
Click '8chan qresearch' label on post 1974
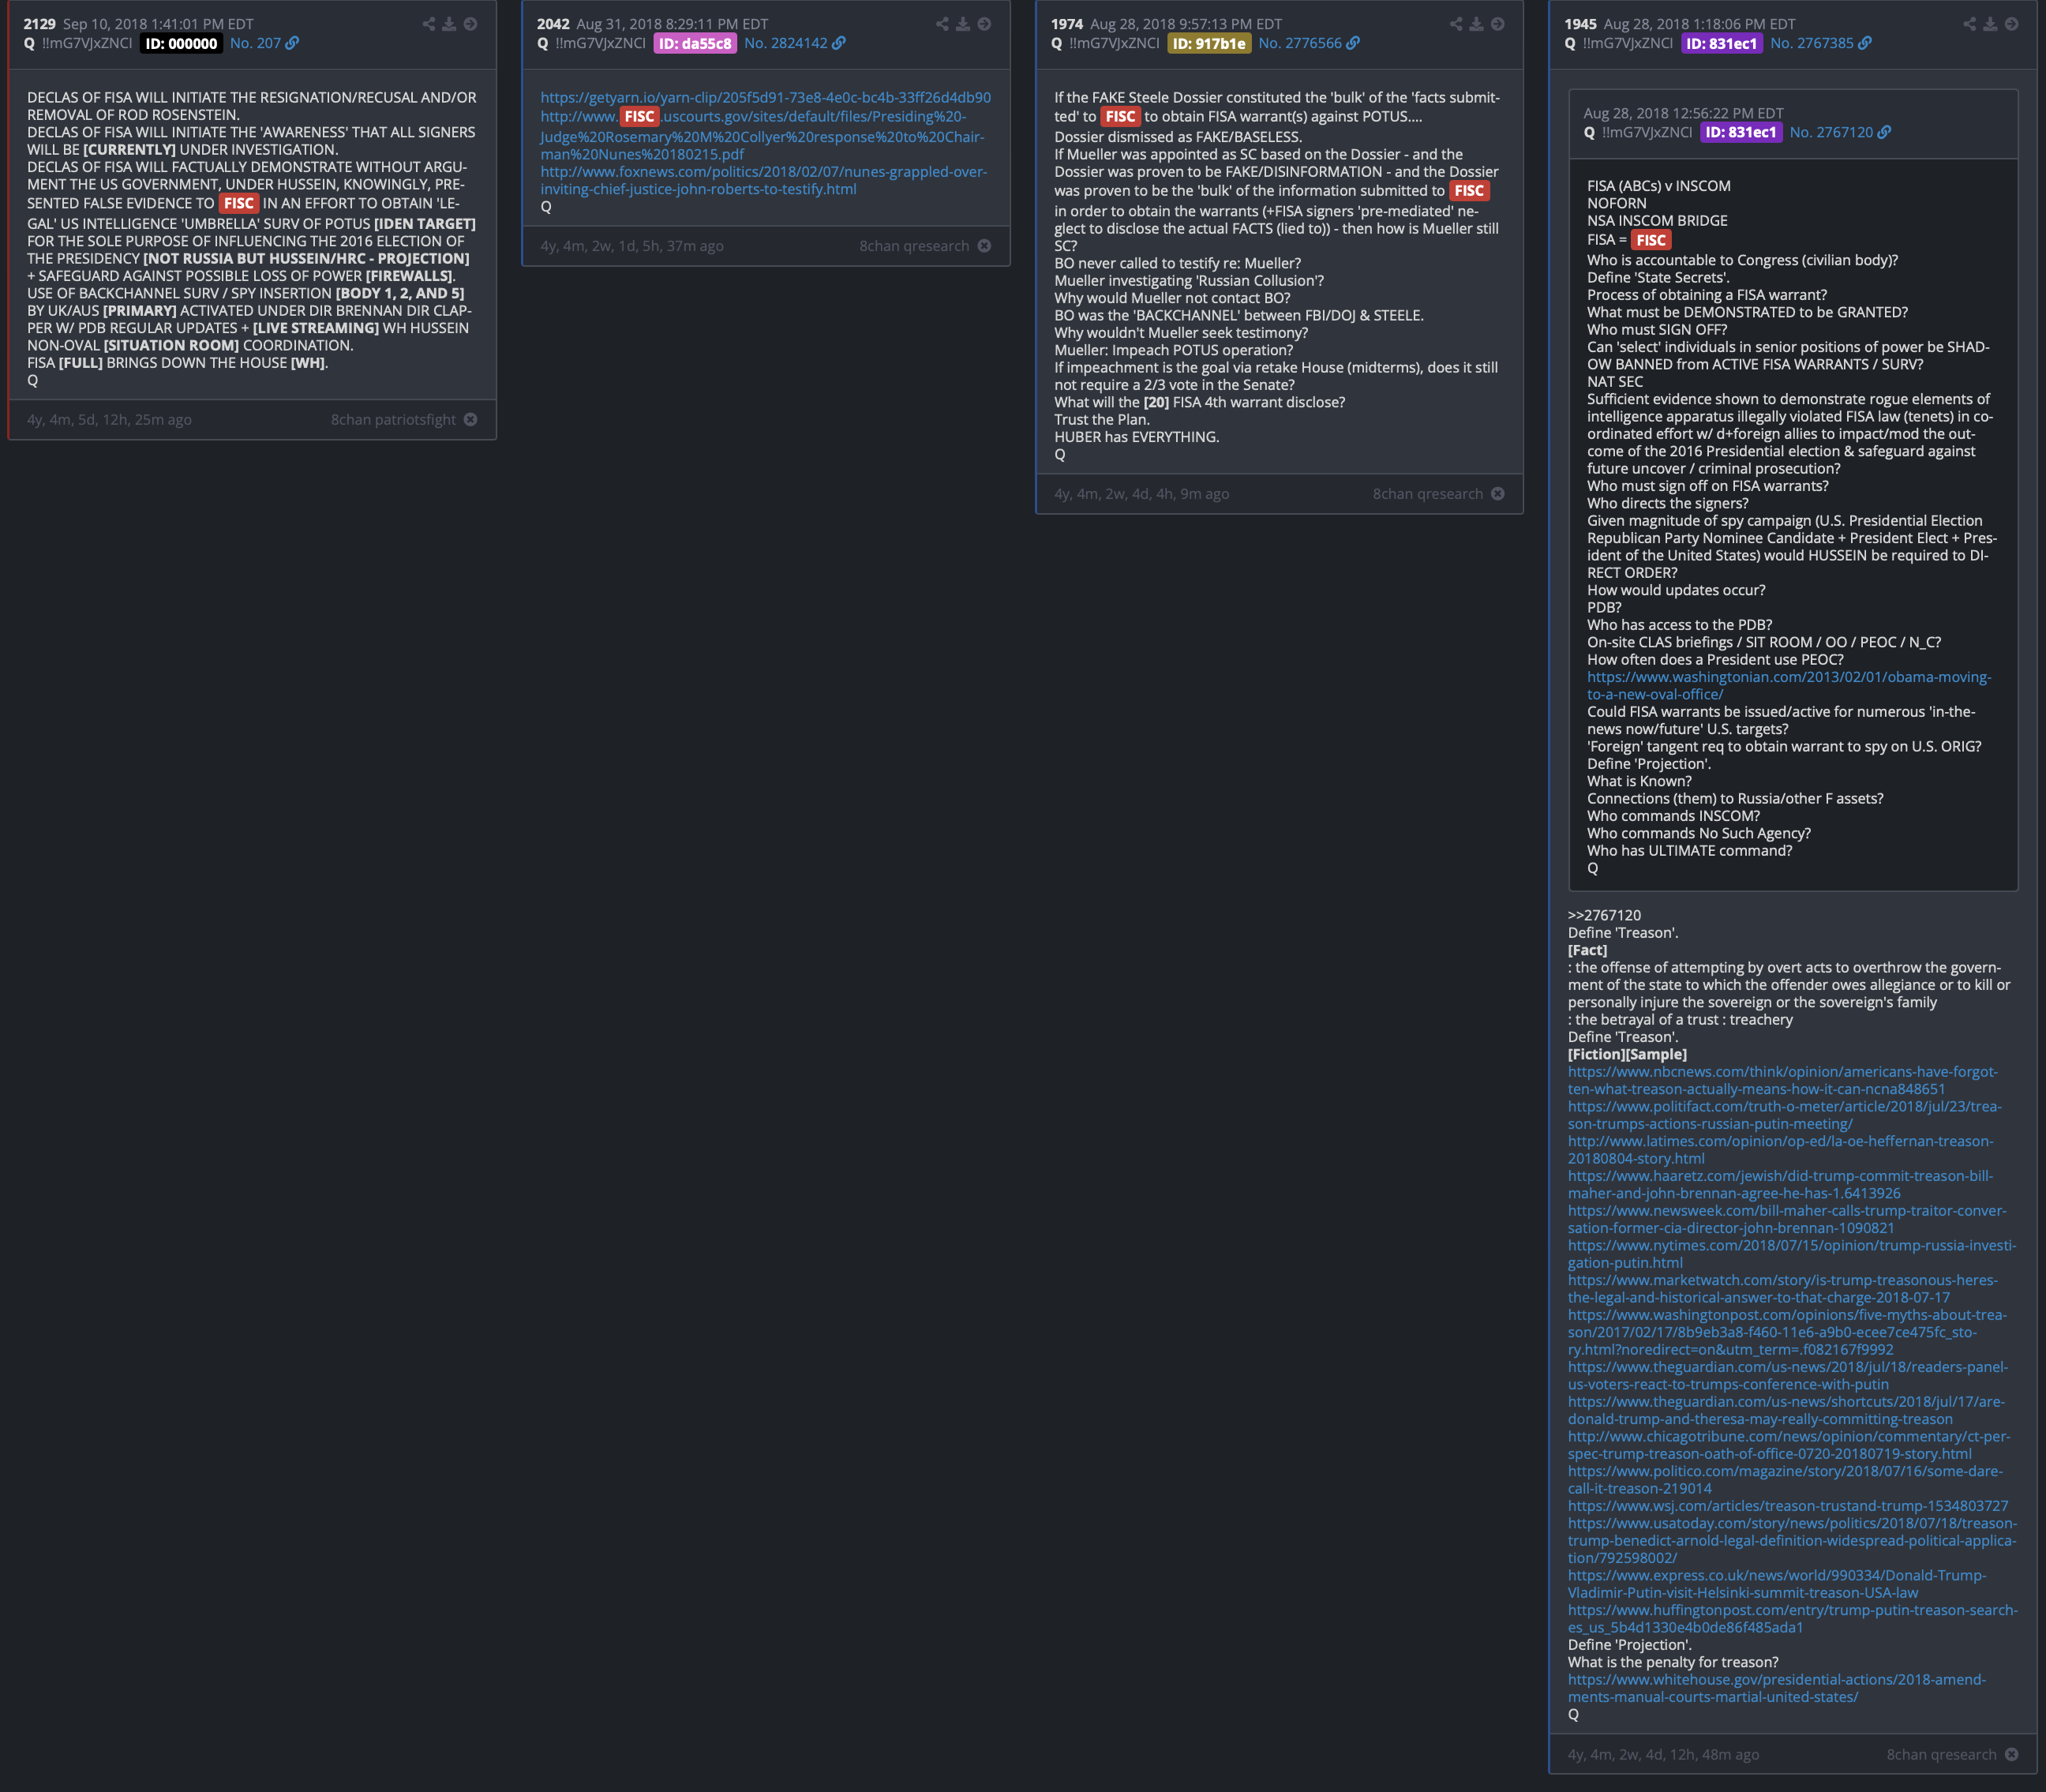1428,494
